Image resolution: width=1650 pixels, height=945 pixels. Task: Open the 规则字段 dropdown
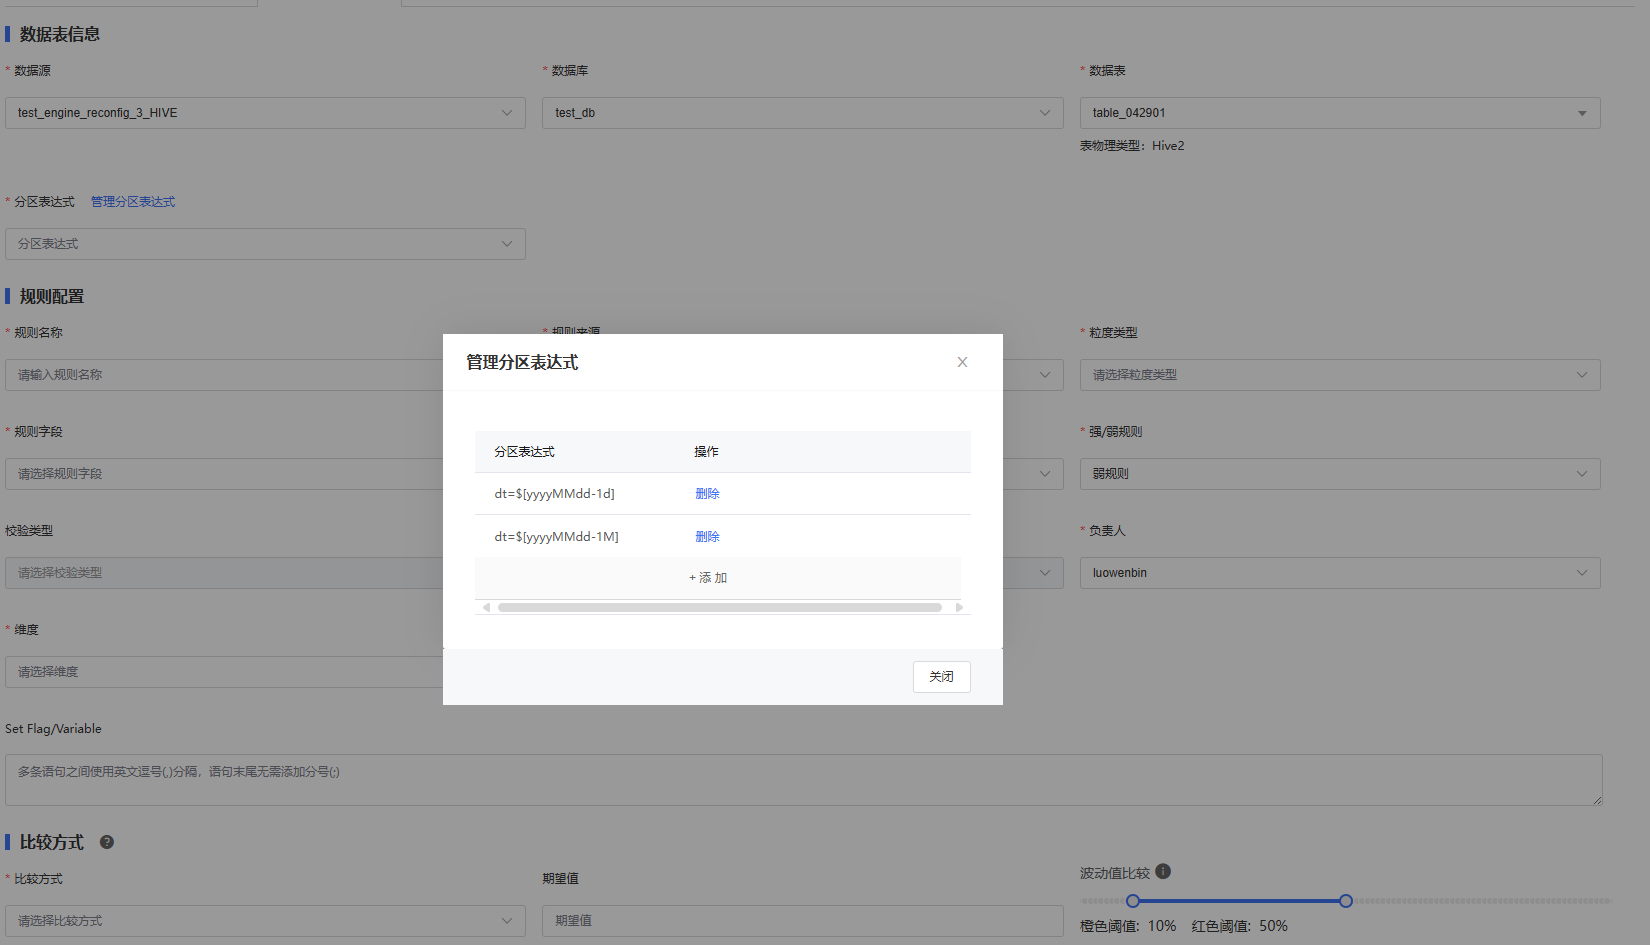tap(224, 474)
